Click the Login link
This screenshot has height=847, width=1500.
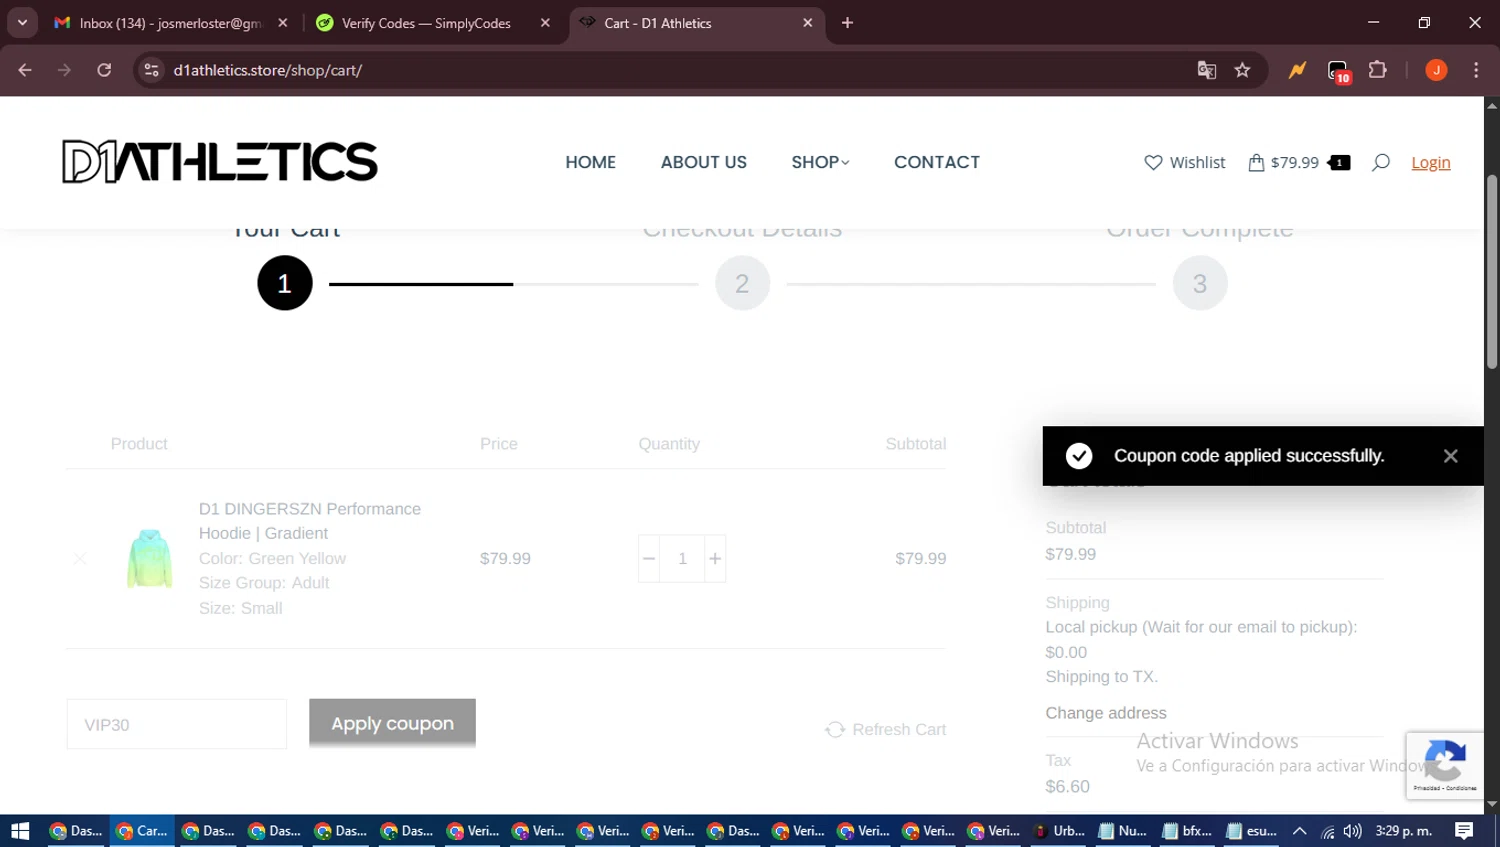[1430, 162]
